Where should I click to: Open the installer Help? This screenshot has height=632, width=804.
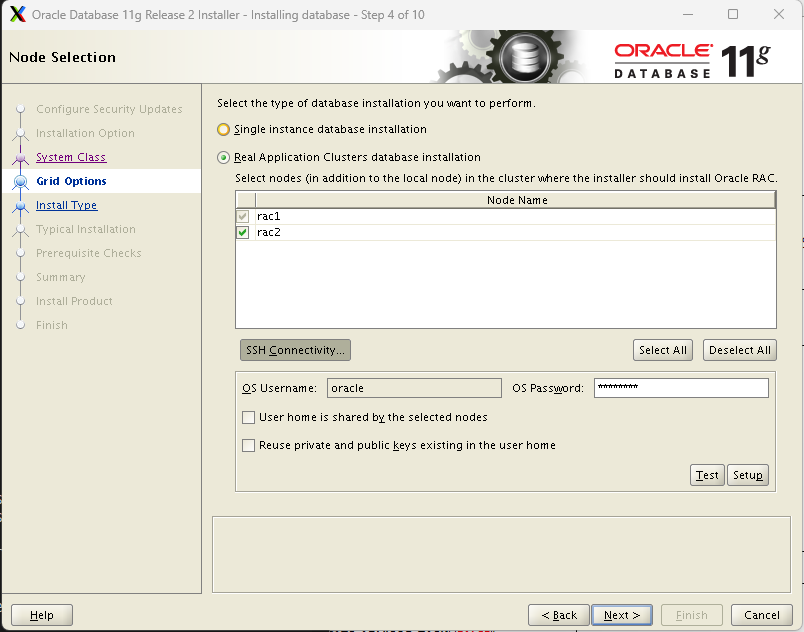(42, 615)
